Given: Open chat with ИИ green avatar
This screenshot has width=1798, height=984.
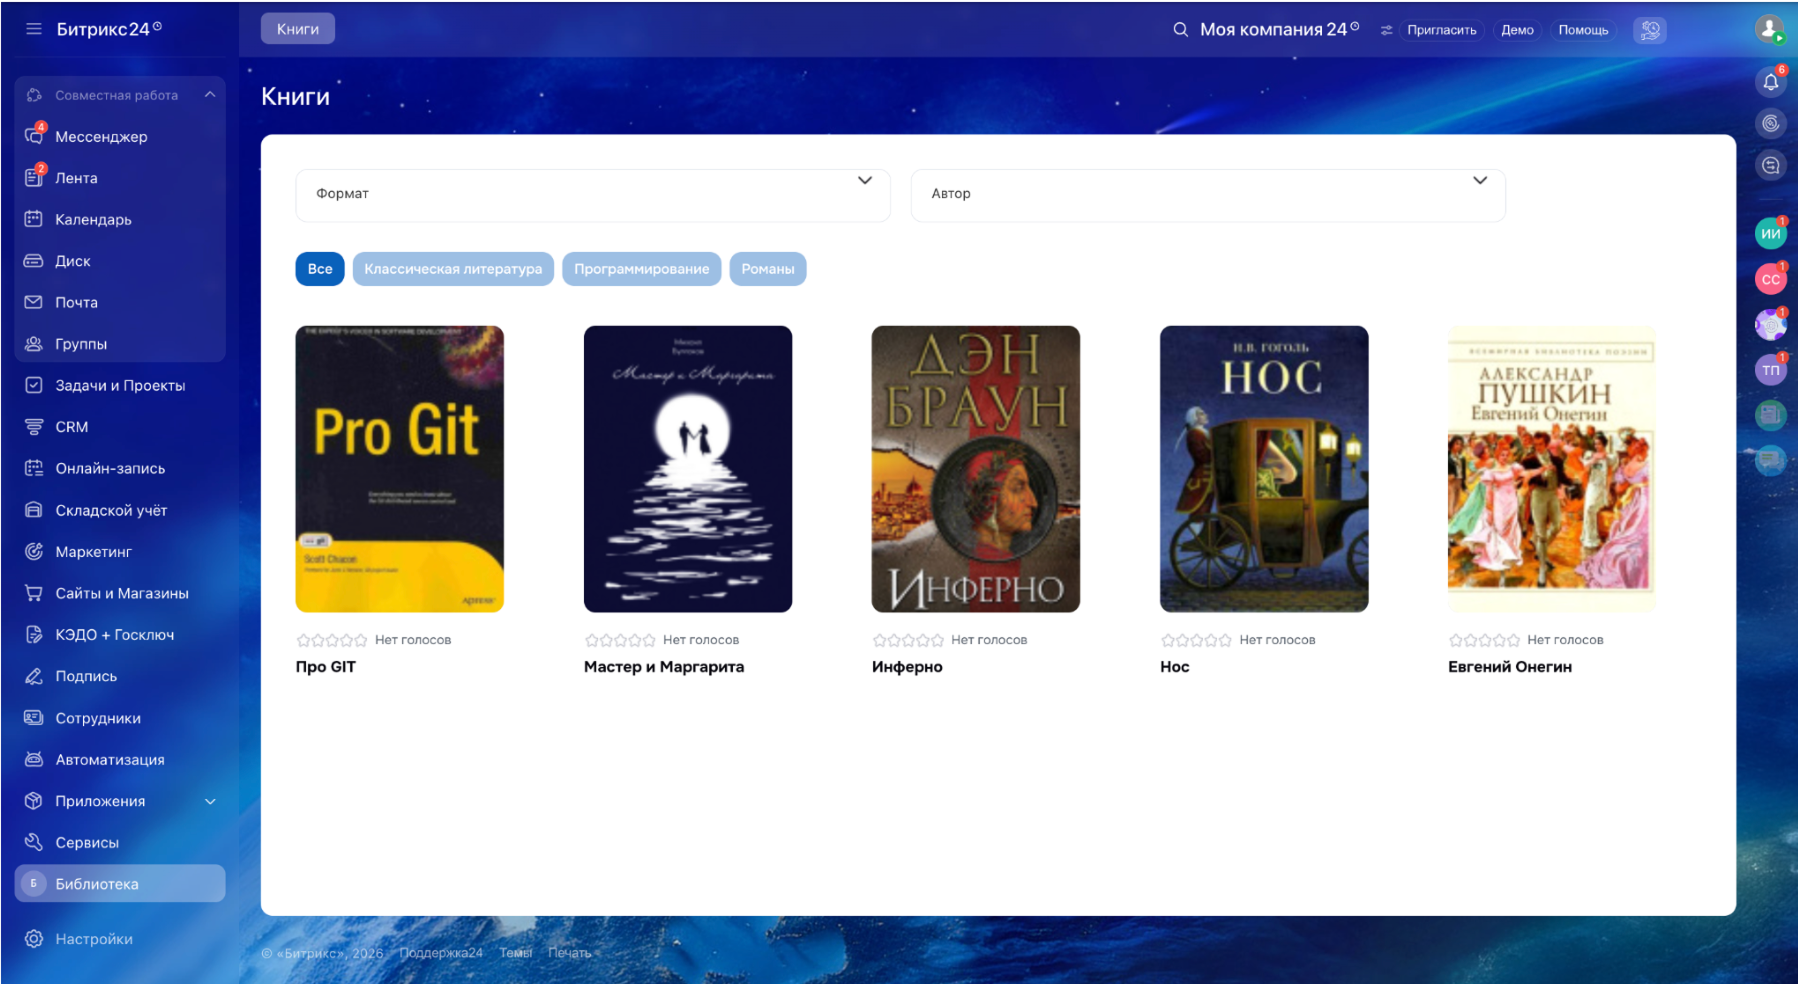Looking at the screenshot, I should [x=1770, y=233].
